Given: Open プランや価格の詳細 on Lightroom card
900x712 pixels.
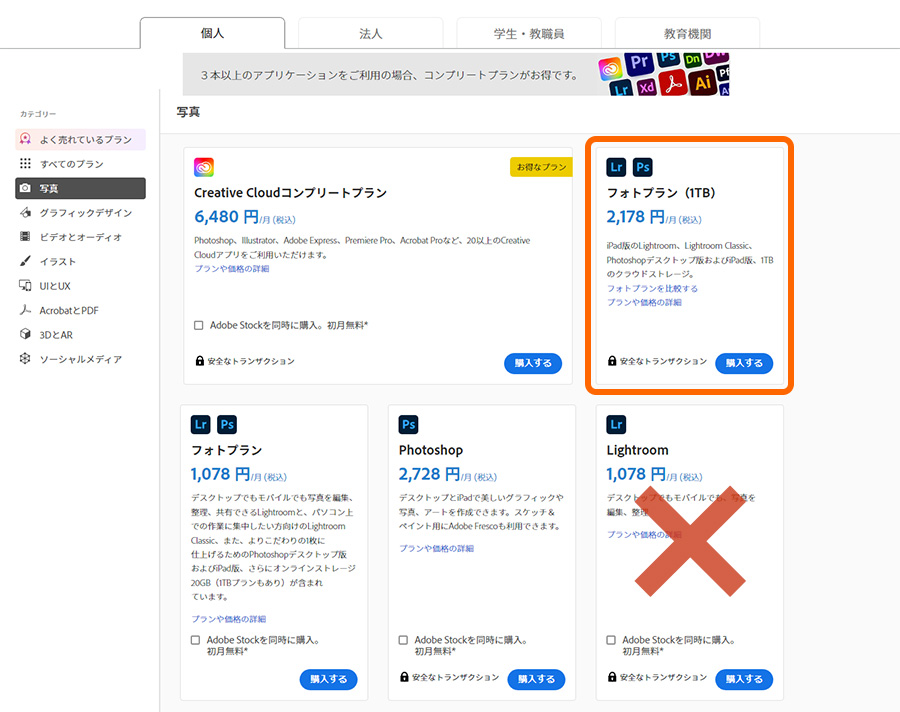Looking at the screenshot, I should coord(644,535).
